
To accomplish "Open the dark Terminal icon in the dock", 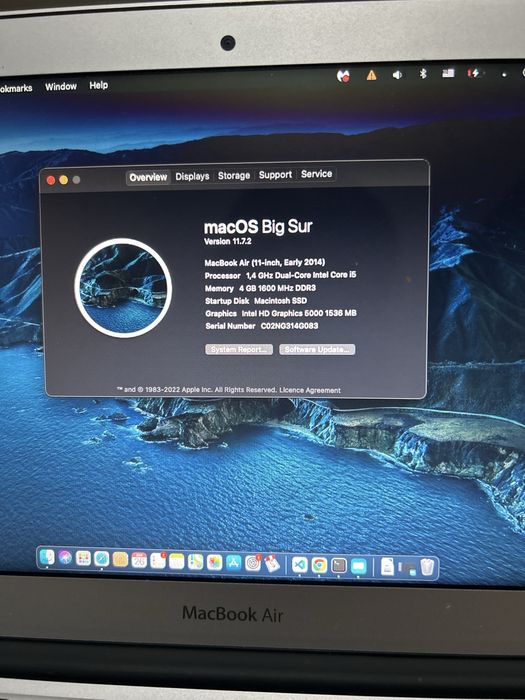I will (339, 566).
